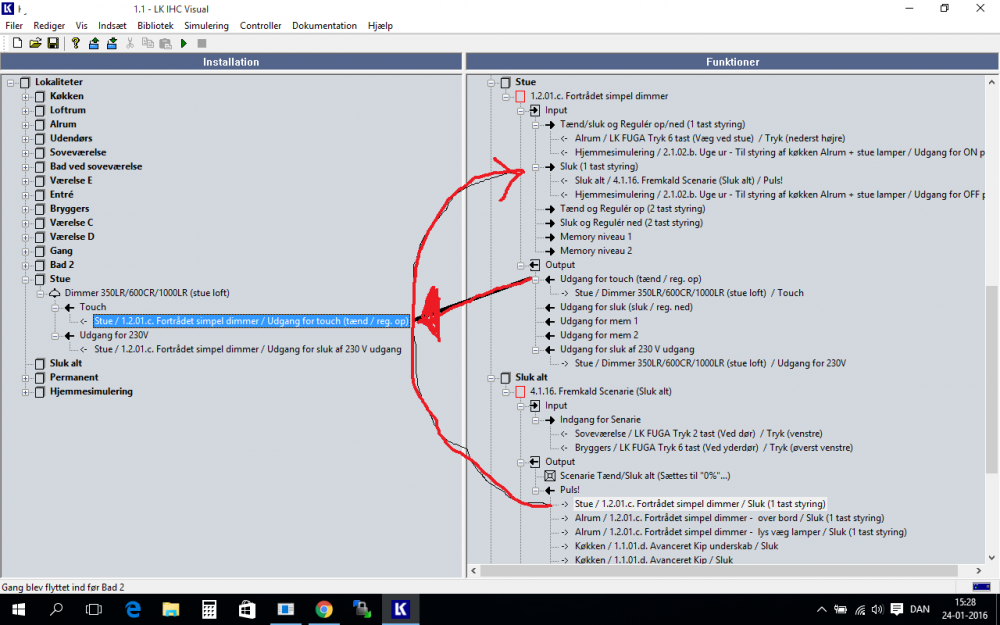1000x625 pixels.
Task: Click the red box icon beside 4.1.16. Fremkald Scenarie
Action: point(520,392)
